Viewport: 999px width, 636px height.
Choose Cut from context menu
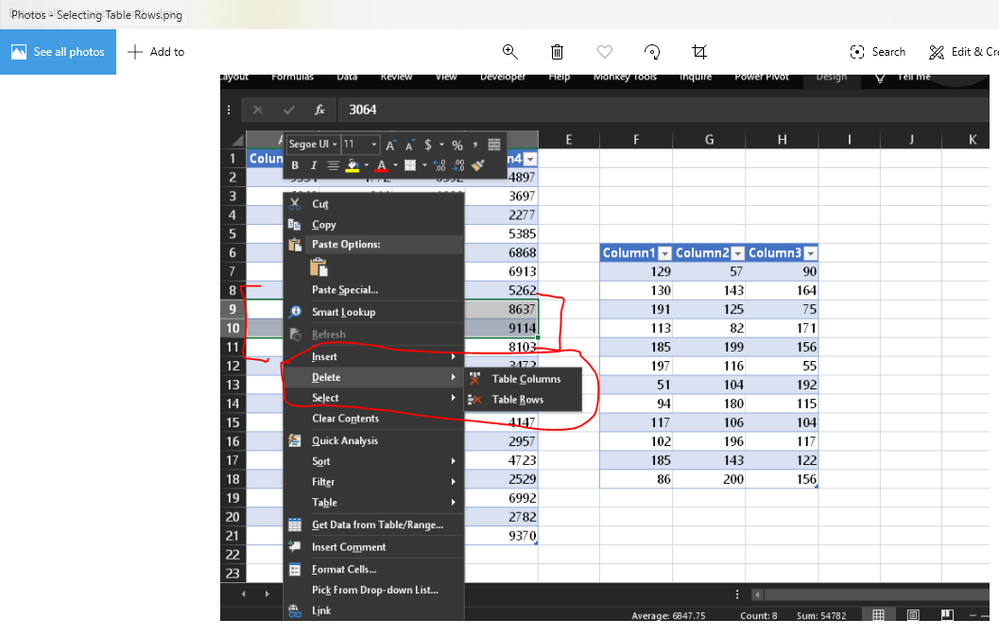pos(373,204)
